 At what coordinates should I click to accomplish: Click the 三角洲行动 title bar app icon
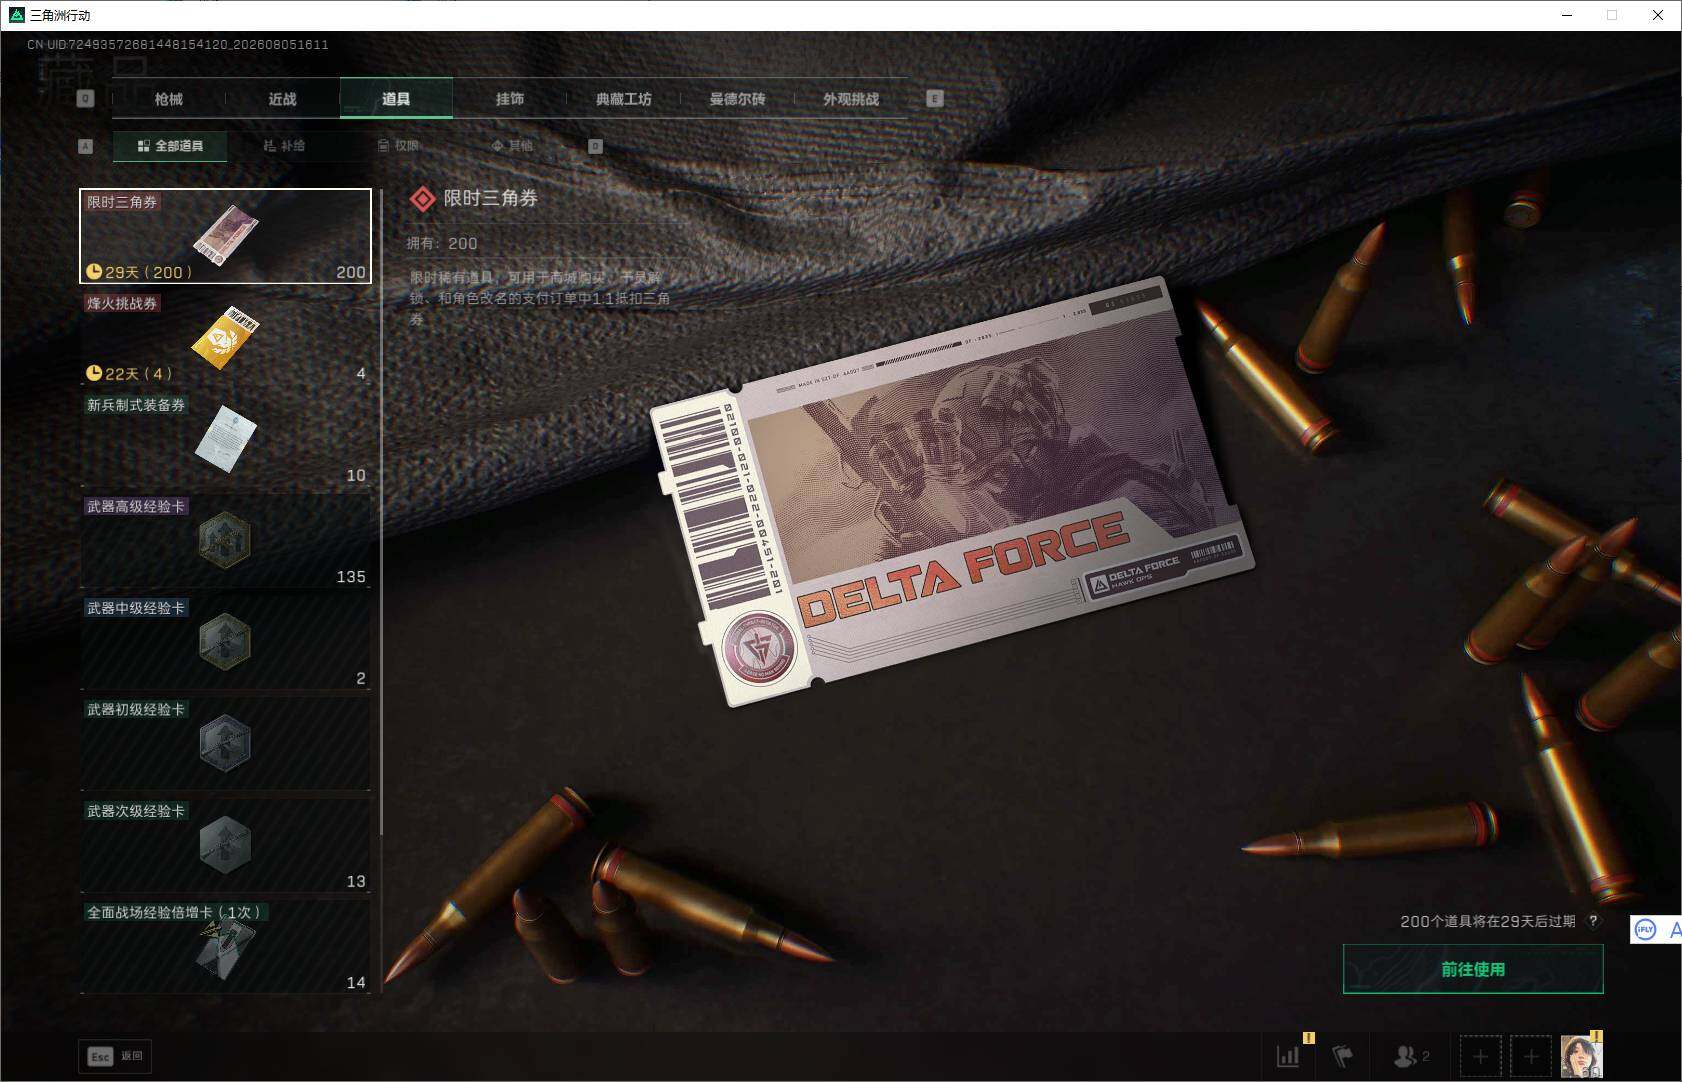(x=16, y=15)
